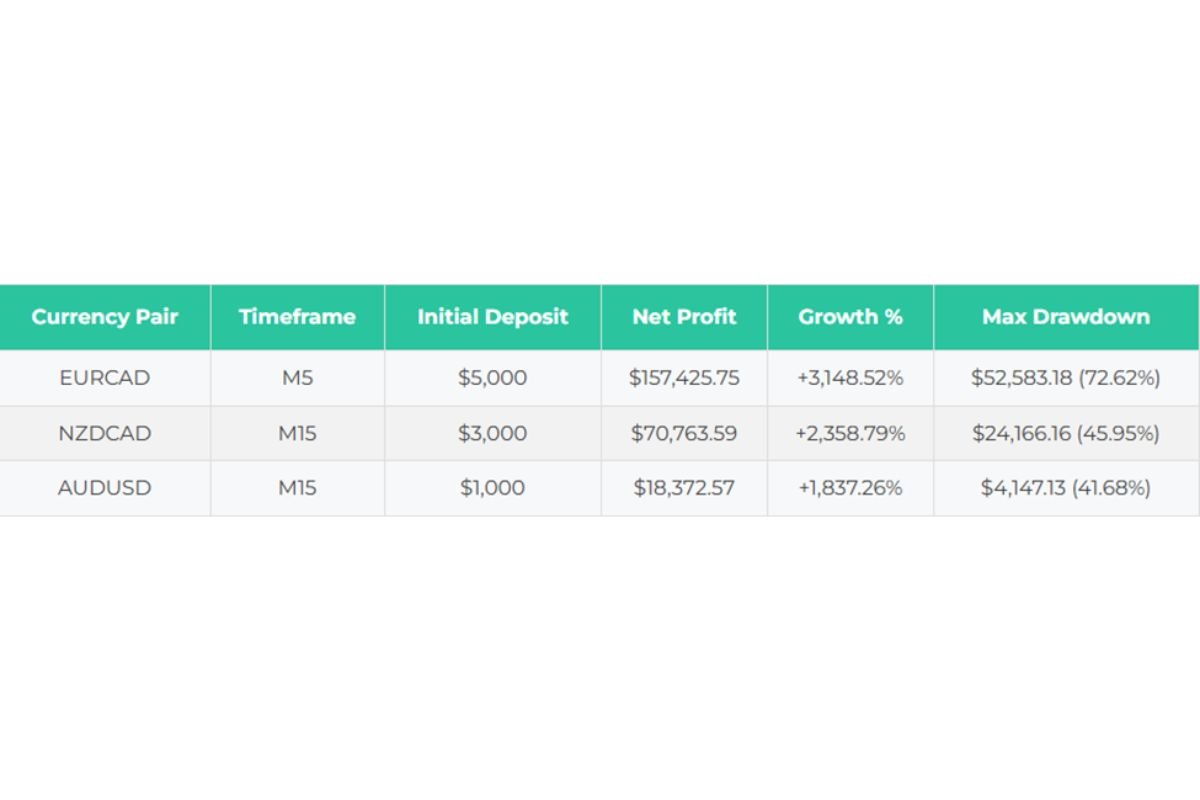Image resolution: width=1200 pixels, height=800 pixels.
Task: Click the $157,425.75 net profit value
Action: click(x=684, y=378)
